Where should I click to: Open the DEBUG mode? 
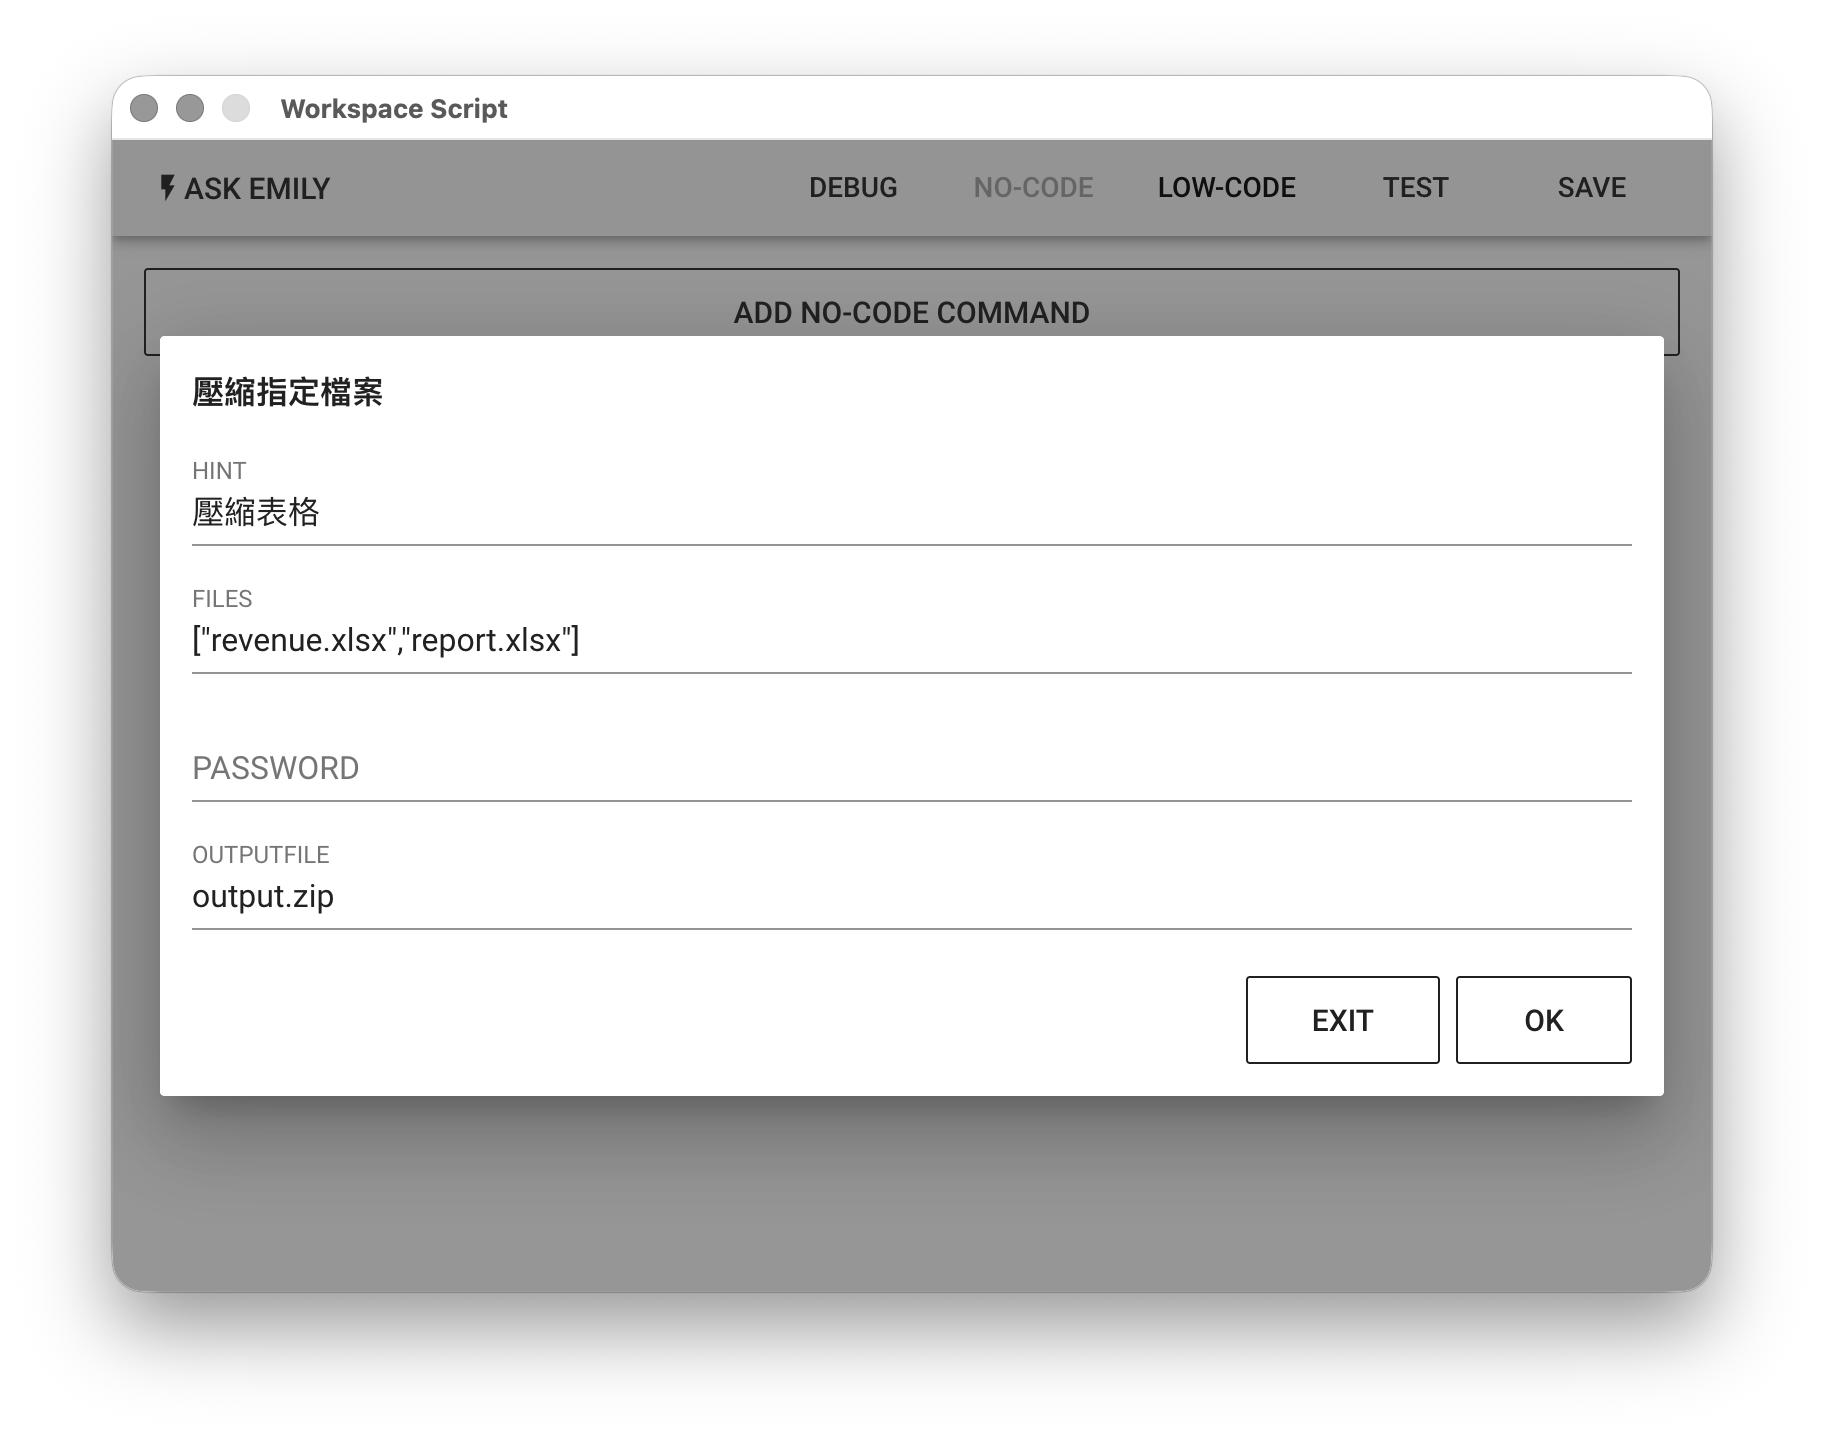point(852,188)
